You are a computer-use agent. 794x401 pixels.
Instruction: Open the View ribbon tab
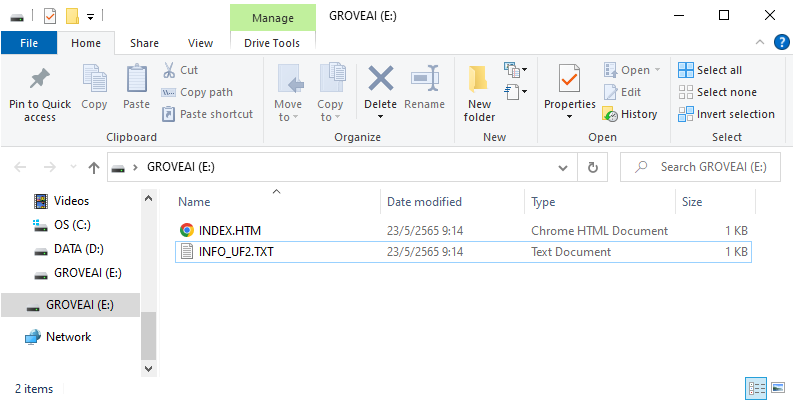(200, 43)
